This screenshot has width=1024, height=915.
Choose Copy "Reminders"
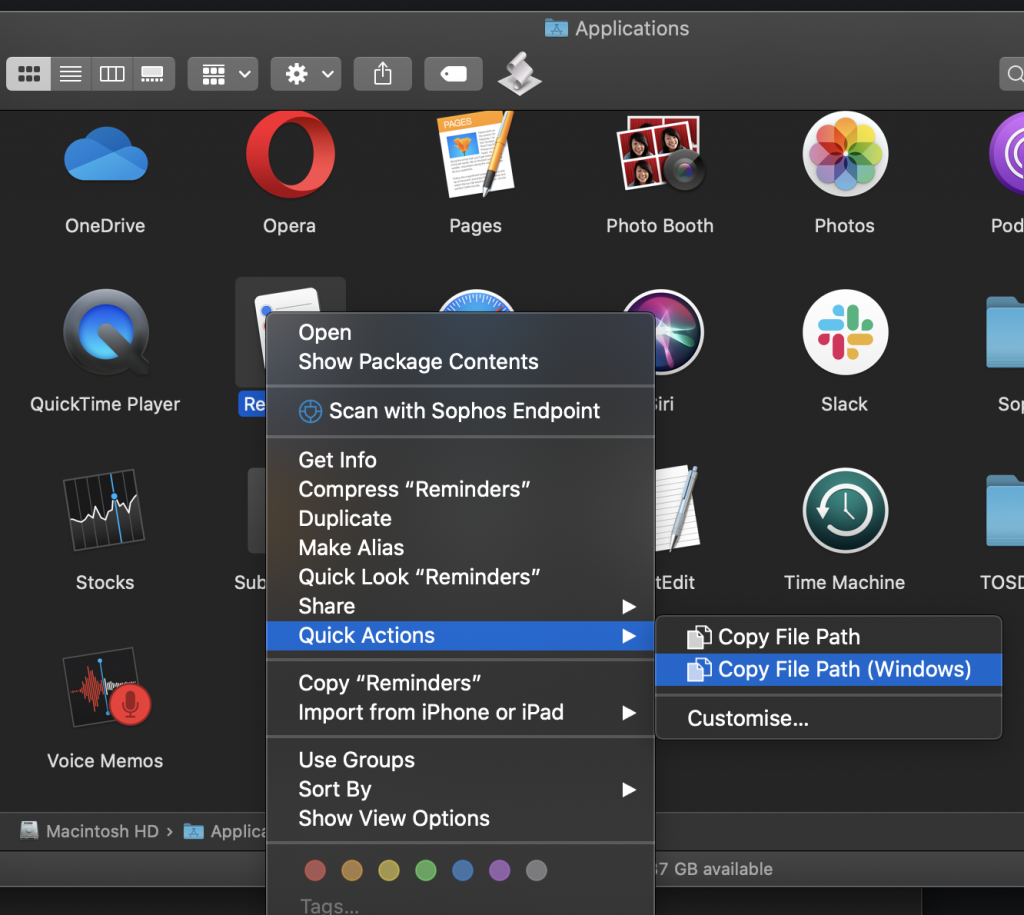[x=460, y=683]
